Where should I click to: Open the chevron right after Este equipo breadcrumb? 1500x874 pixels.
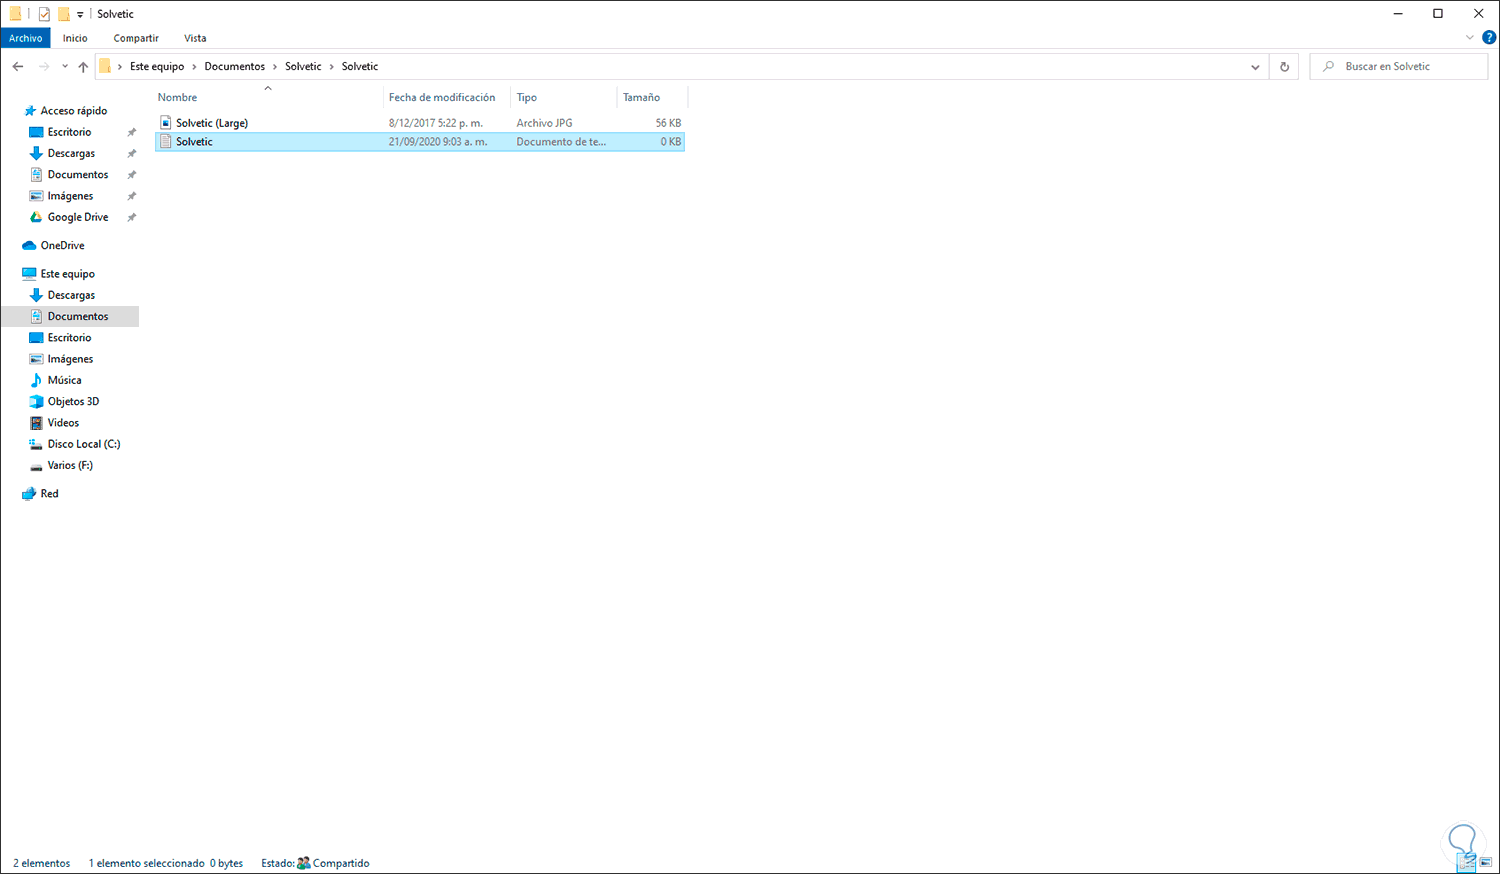194,67
